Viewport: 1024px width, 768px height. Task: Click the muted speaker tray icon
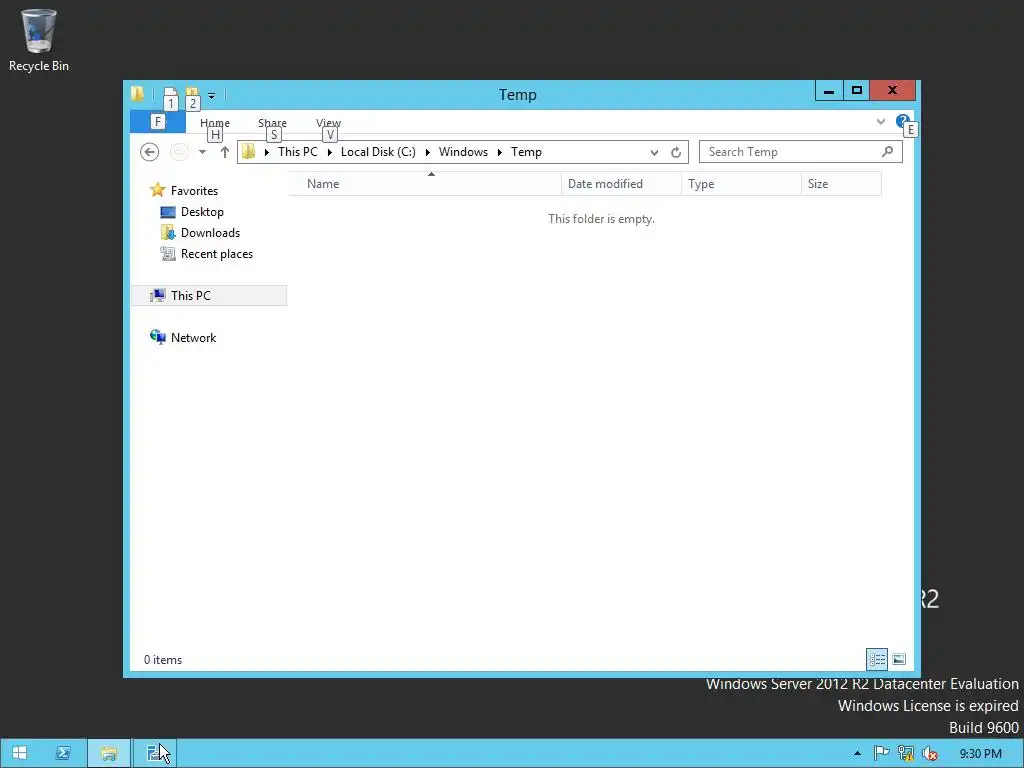point(930,753)
